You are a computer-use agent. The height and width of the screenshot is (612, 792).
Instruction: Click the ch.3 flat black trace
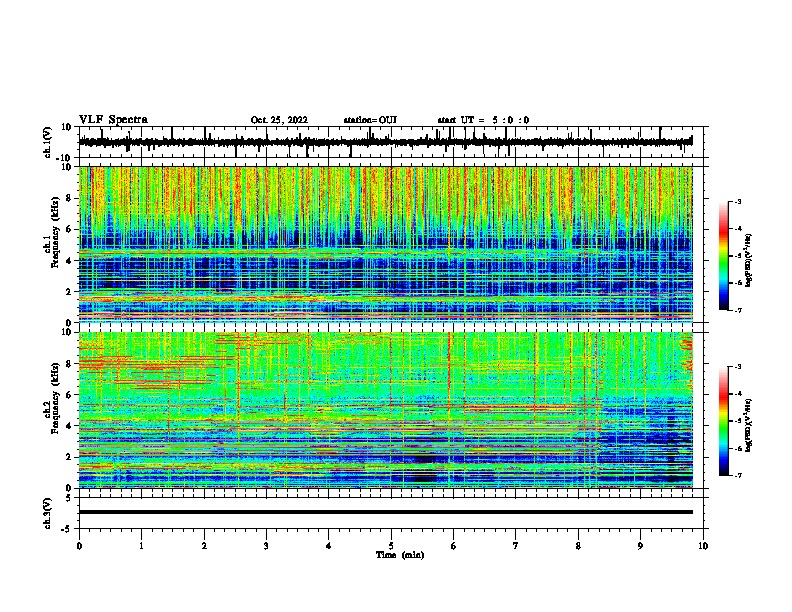pyautogui.click(x=386, y=512)
